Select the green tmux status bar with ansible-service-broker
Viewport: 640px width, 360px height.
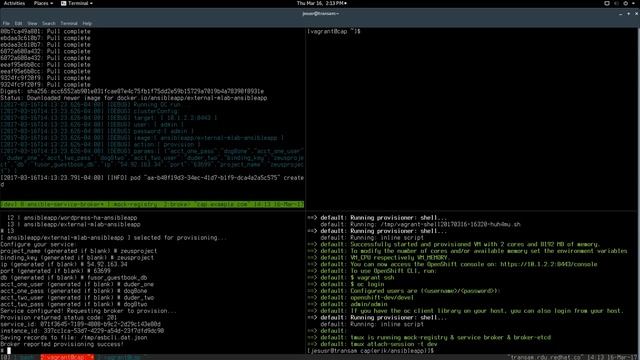152,204
